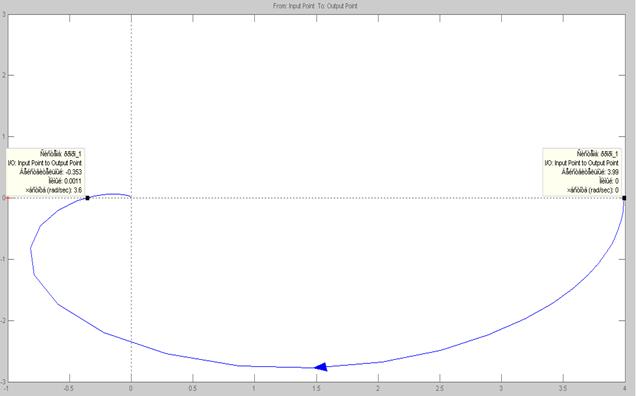The height and width of the screenshot is (396, 636).
Task: Click the origin where the dotted axes cross
Action: pos(131,198)
